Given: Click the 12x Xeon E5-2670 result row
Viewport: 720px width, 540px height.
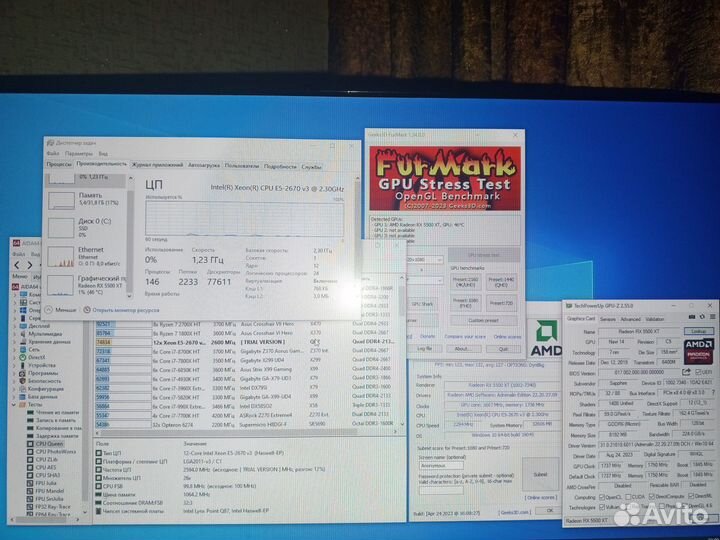Looking at the screenshot, I should click(x=247, y=342).
